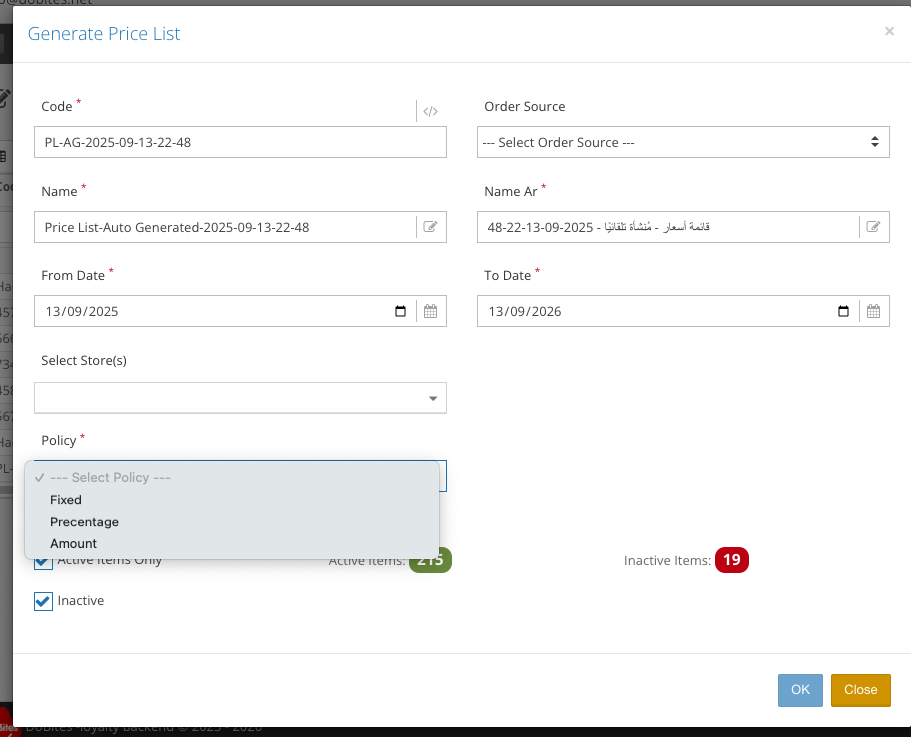
Task: Uncheck the Active Items Only checkbox
Action: [43, 562]
